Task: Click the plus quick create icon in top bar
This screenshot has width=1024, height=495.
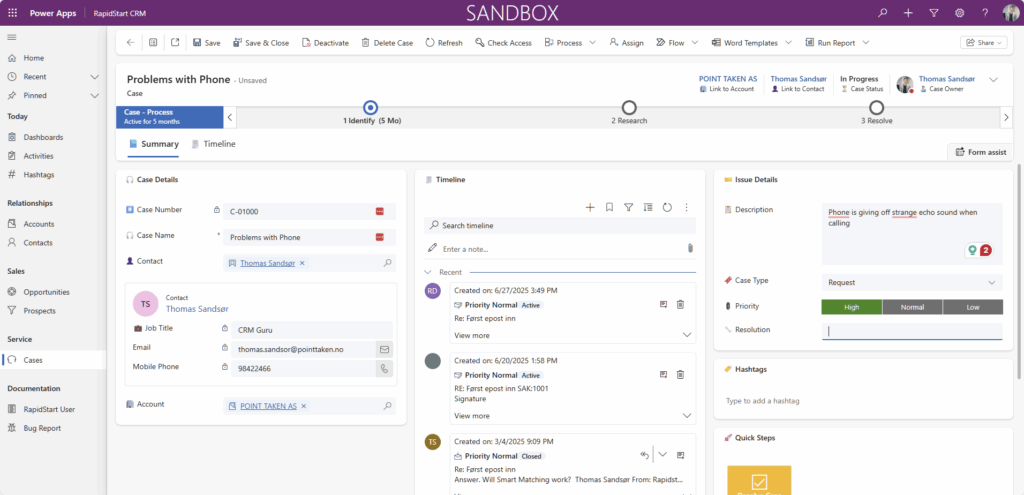Action: pyautogui.click(x=908, y=13)
